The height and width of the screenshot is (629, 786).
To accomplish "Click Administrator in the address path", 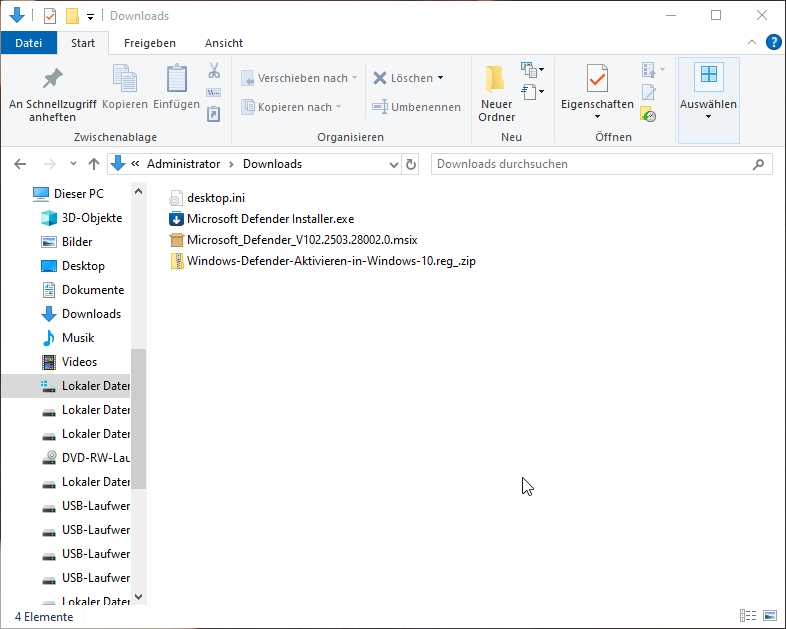I will [x=183, y=164].
